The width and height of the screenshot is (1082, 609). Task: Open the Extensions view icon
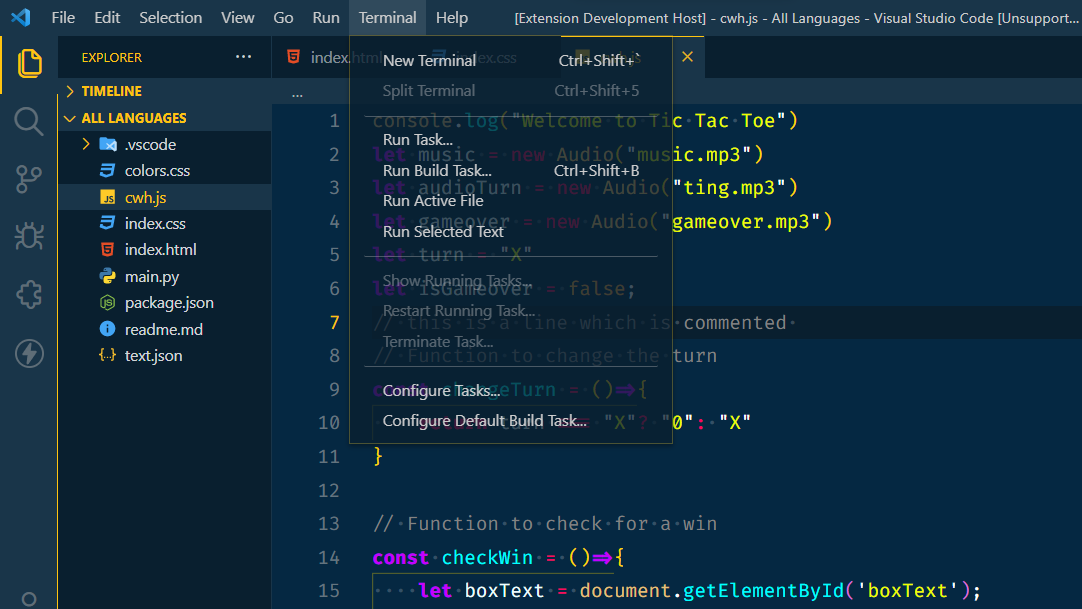(29, 295)
